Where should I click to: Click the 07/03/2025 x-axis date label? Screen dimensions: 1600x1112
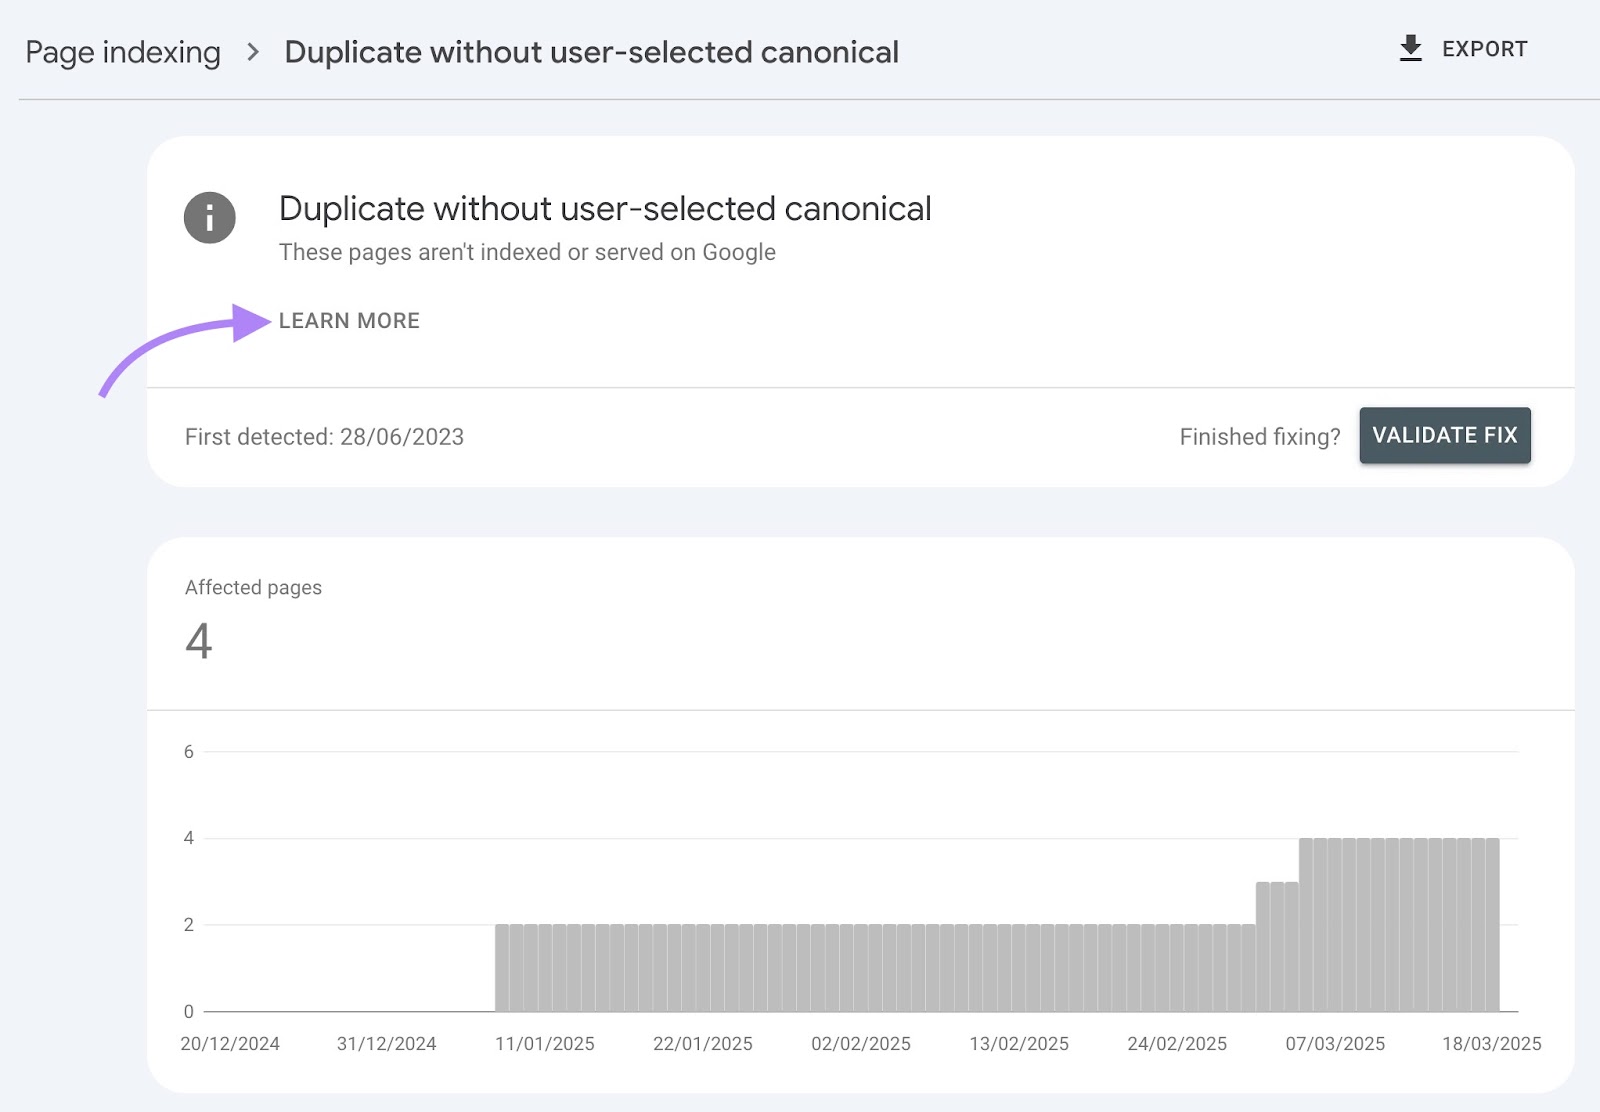(1335, 1044)
